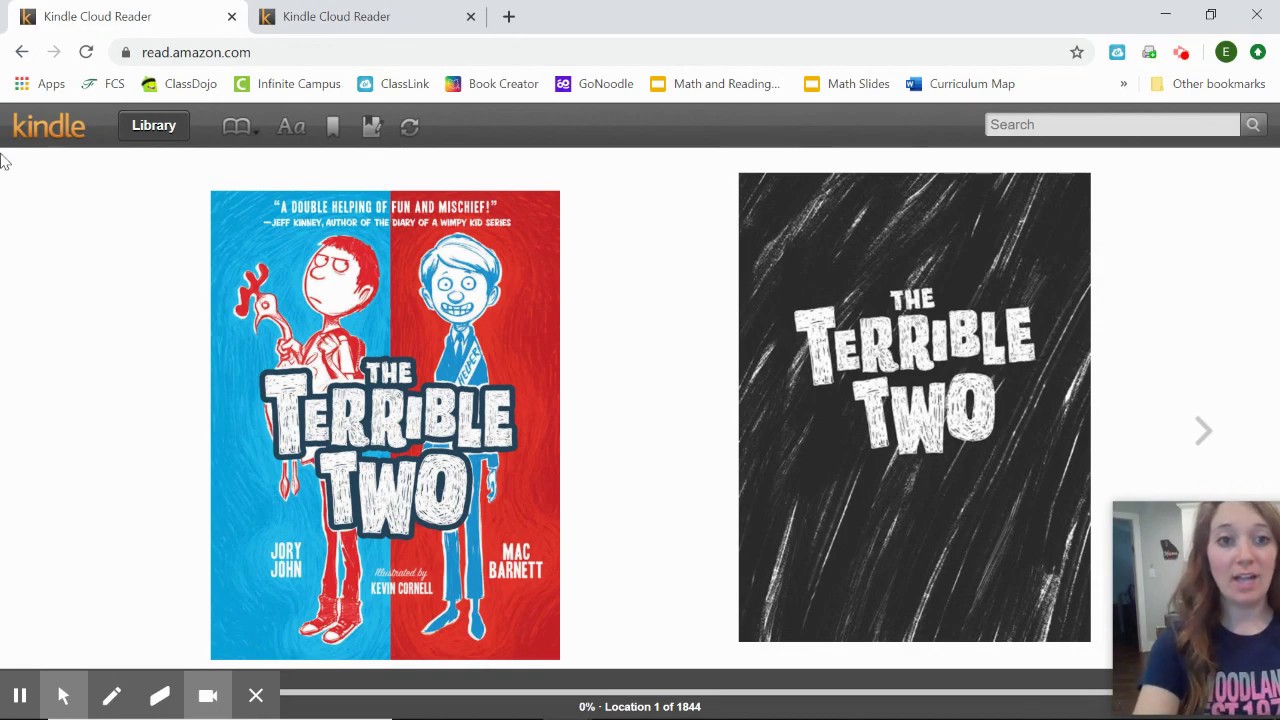1280x720 pixels.
Task: View site information lock icon
Action: [125, 52]
